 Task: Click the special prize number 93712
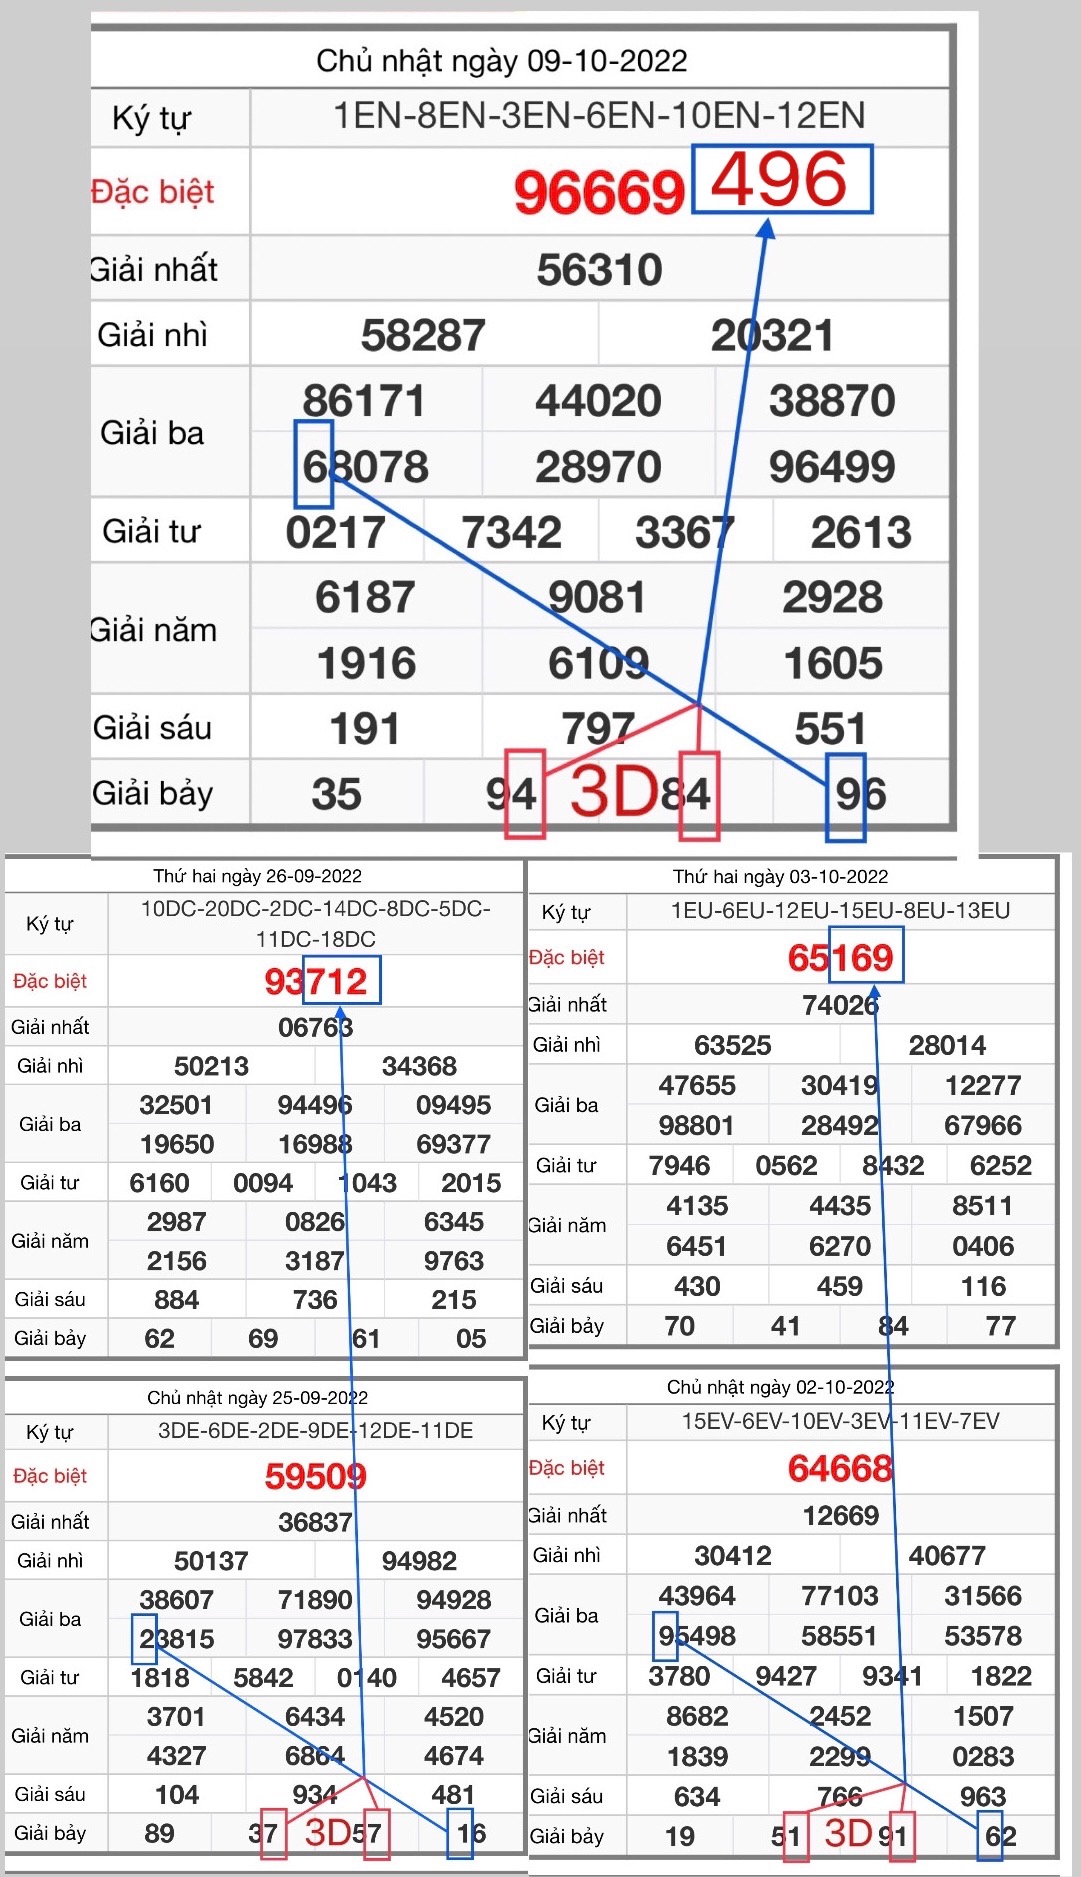click(x=316, y=982)
